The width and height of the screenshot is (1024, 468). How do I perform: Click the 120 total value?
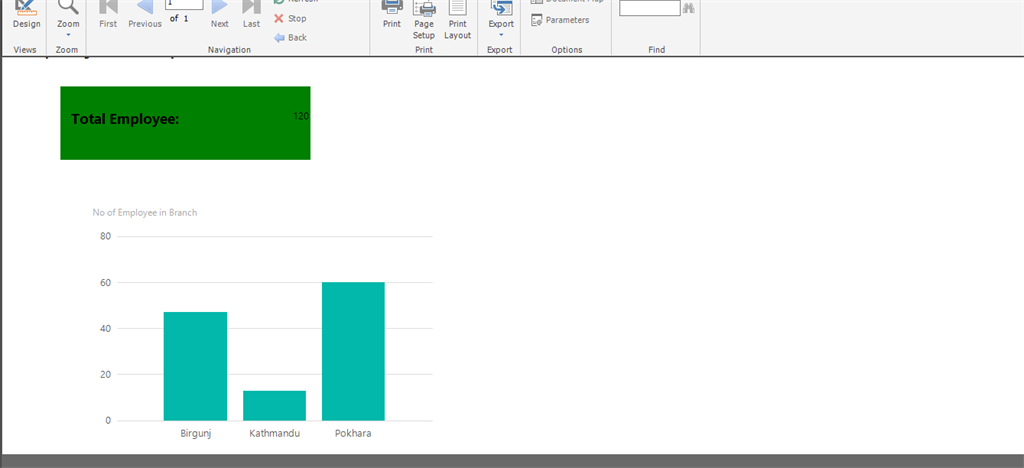301,116
